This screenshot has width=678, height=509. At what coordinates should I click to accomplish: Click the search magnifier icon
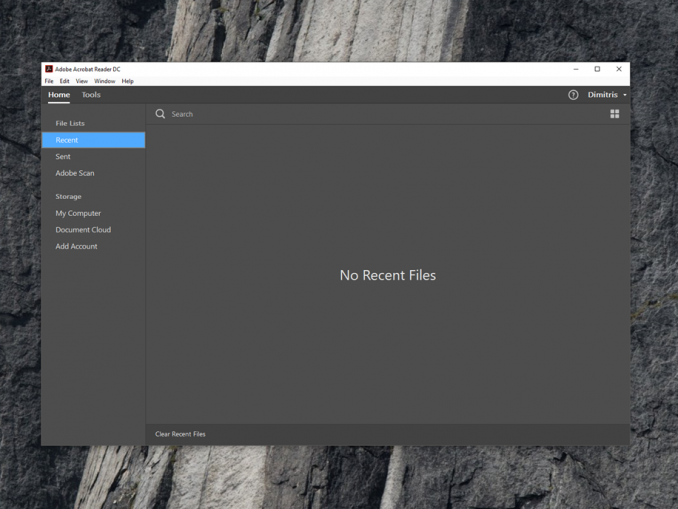click(160, 114)
